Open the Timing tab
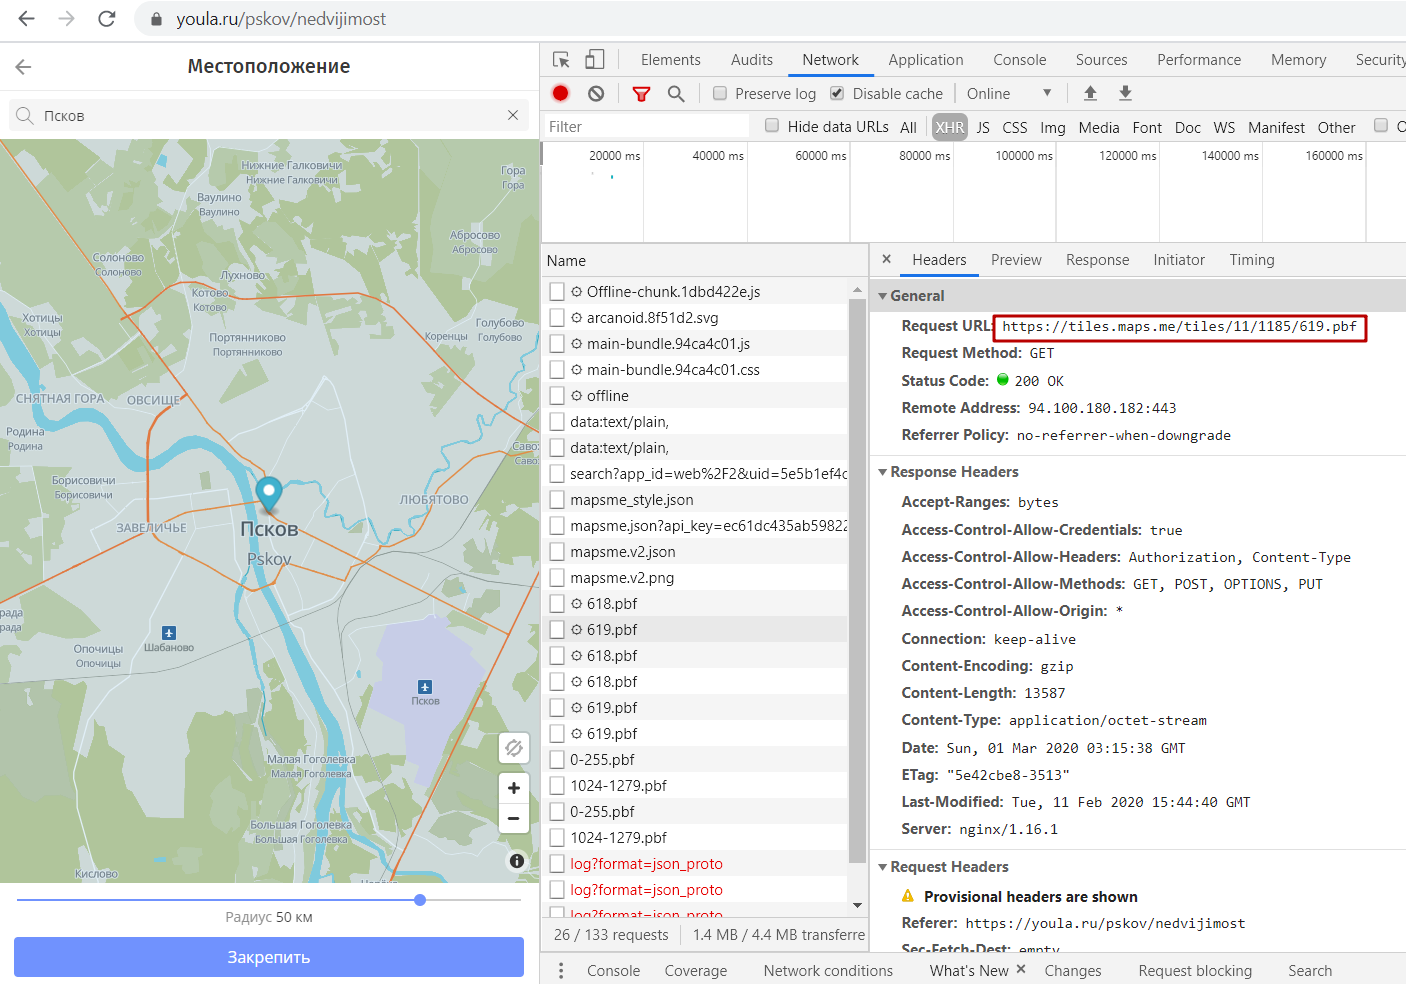1406x984 pixels. coord(1251,260)
